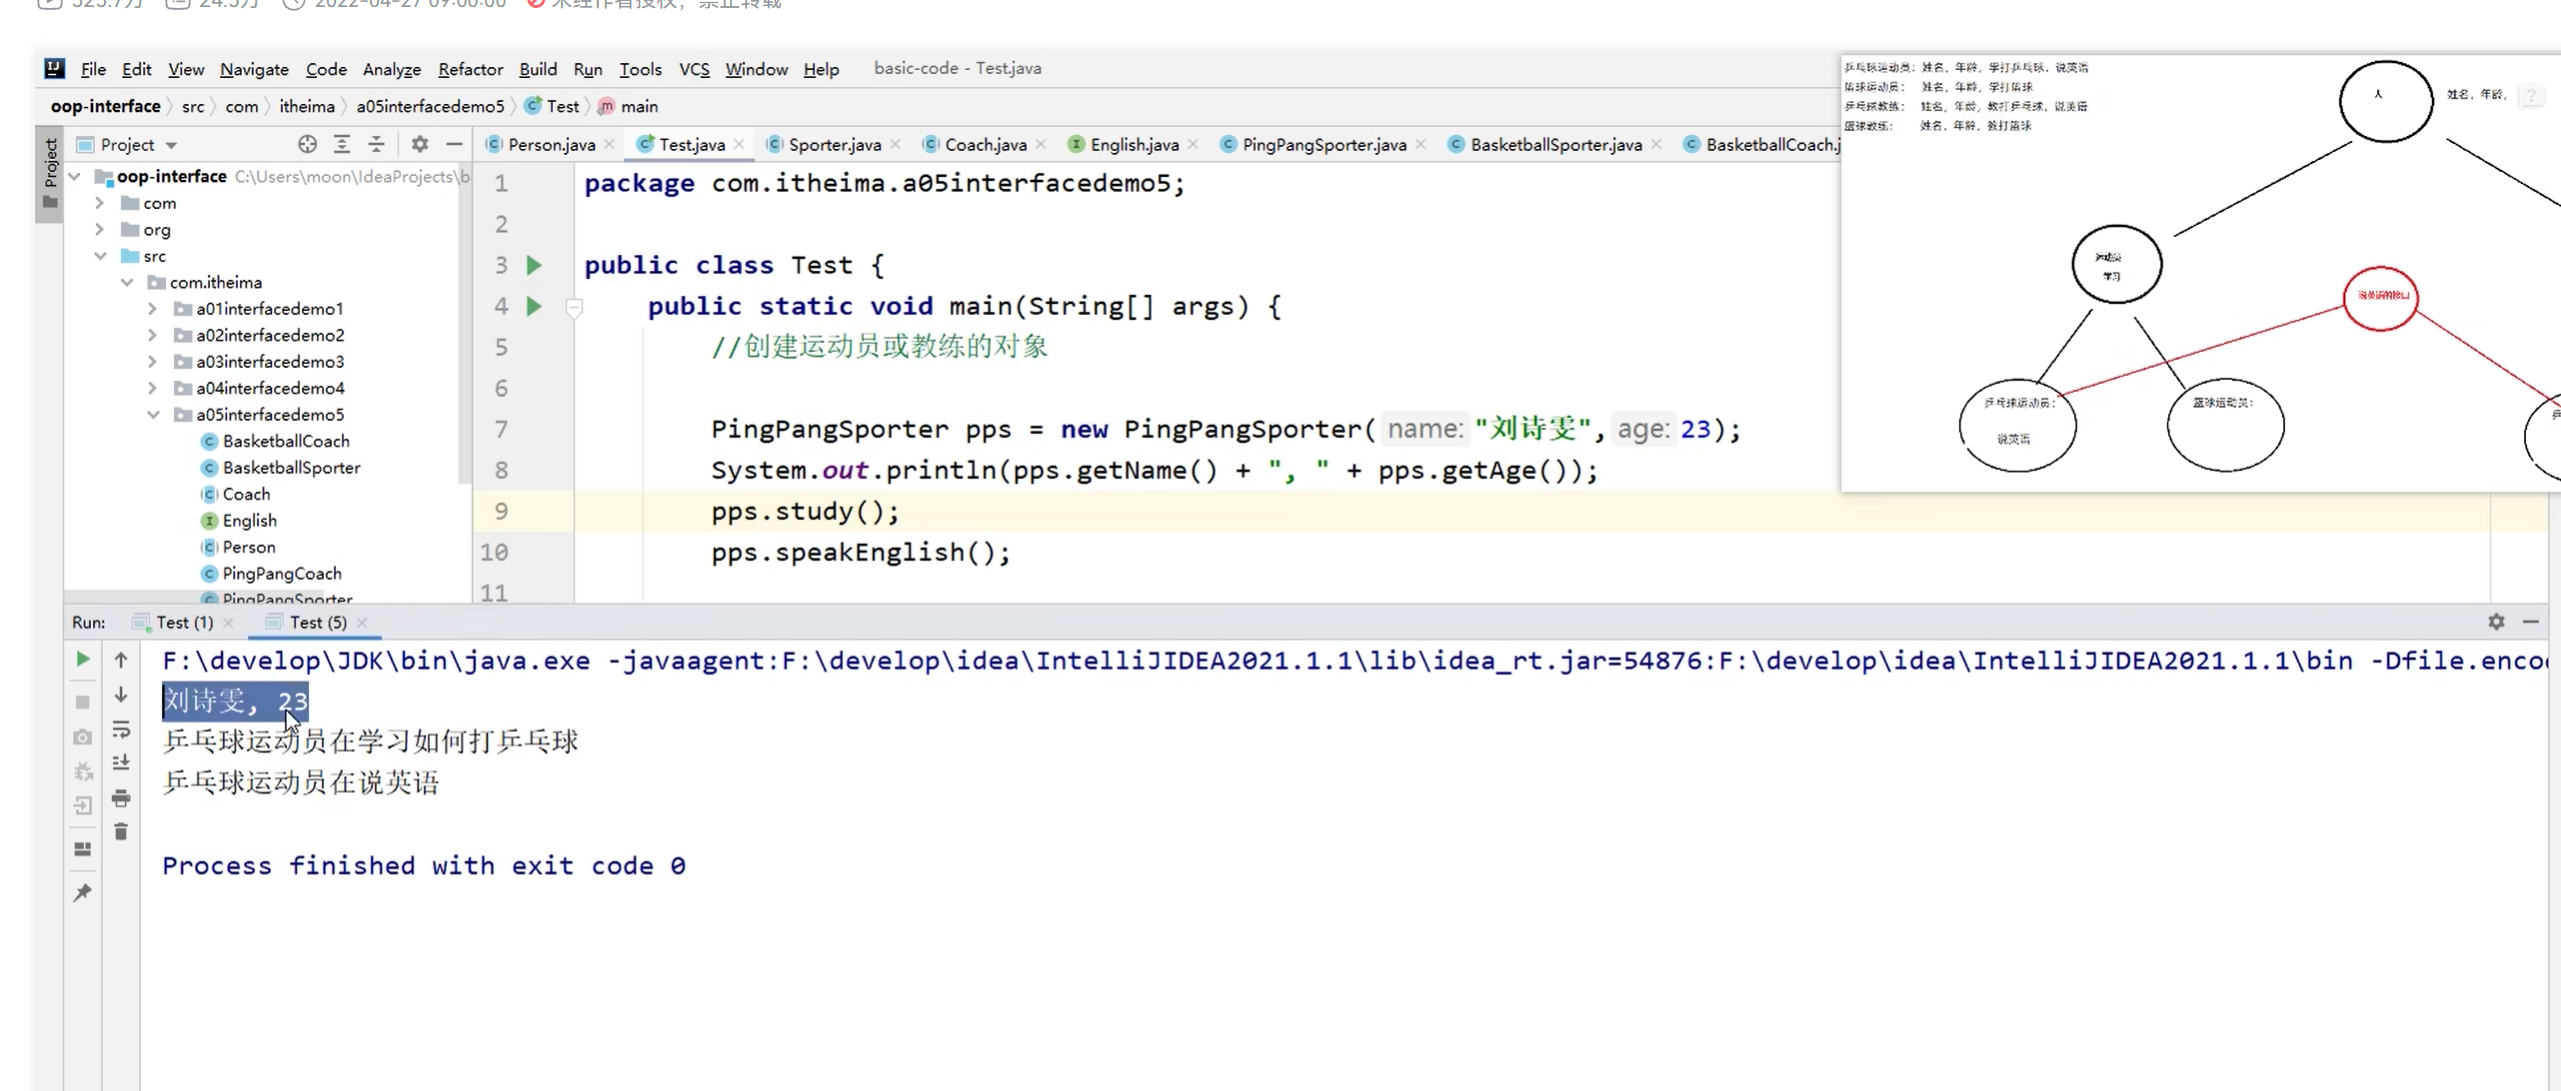Collapse the a05interfacedemo5 folder
The height and width of the screenshot is (1091, 2561).
click(153, 414)
